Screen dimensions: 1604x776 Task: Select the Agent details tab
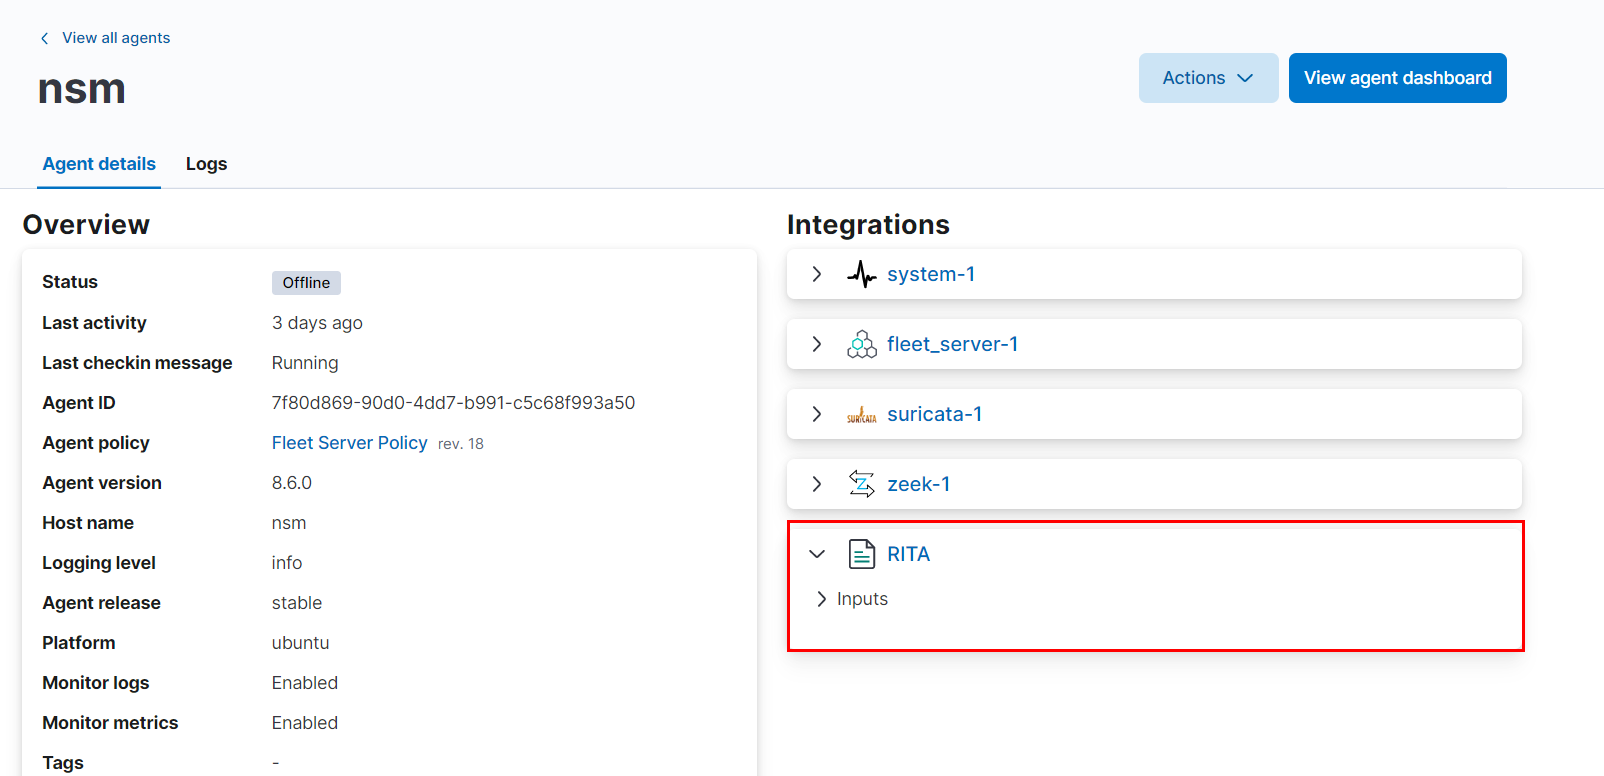[99, 164]
